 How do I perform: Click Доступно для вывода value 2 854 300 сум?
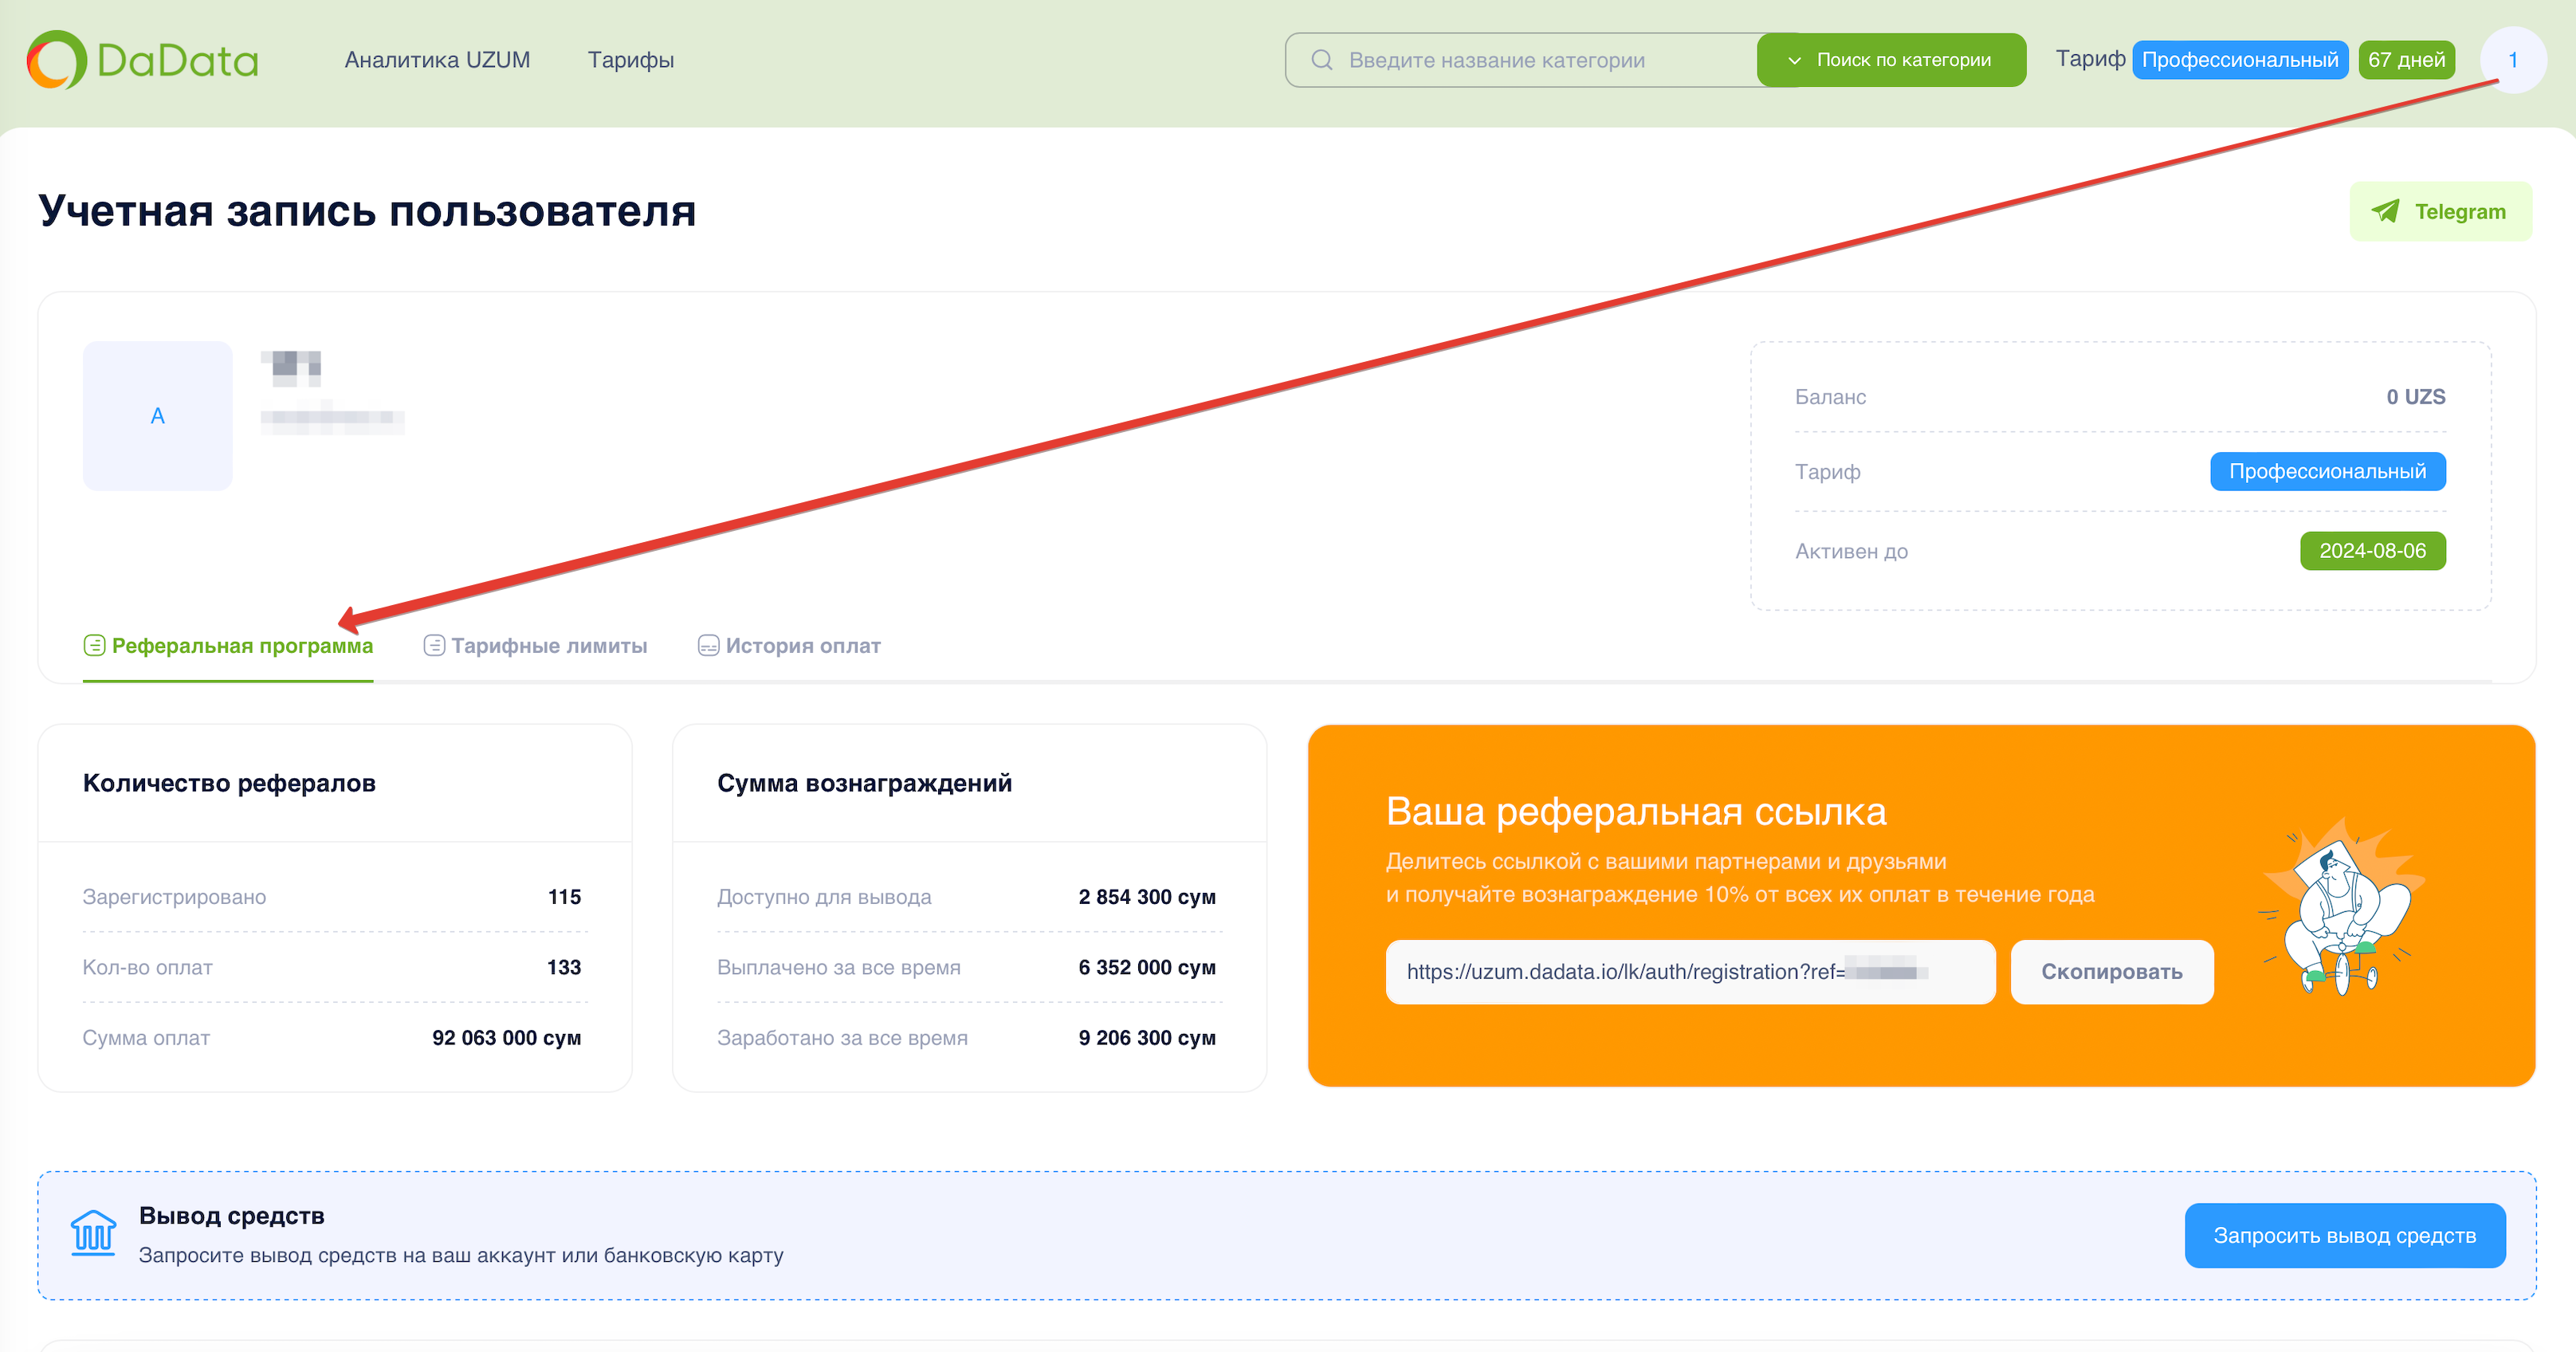pos(1147,897)
